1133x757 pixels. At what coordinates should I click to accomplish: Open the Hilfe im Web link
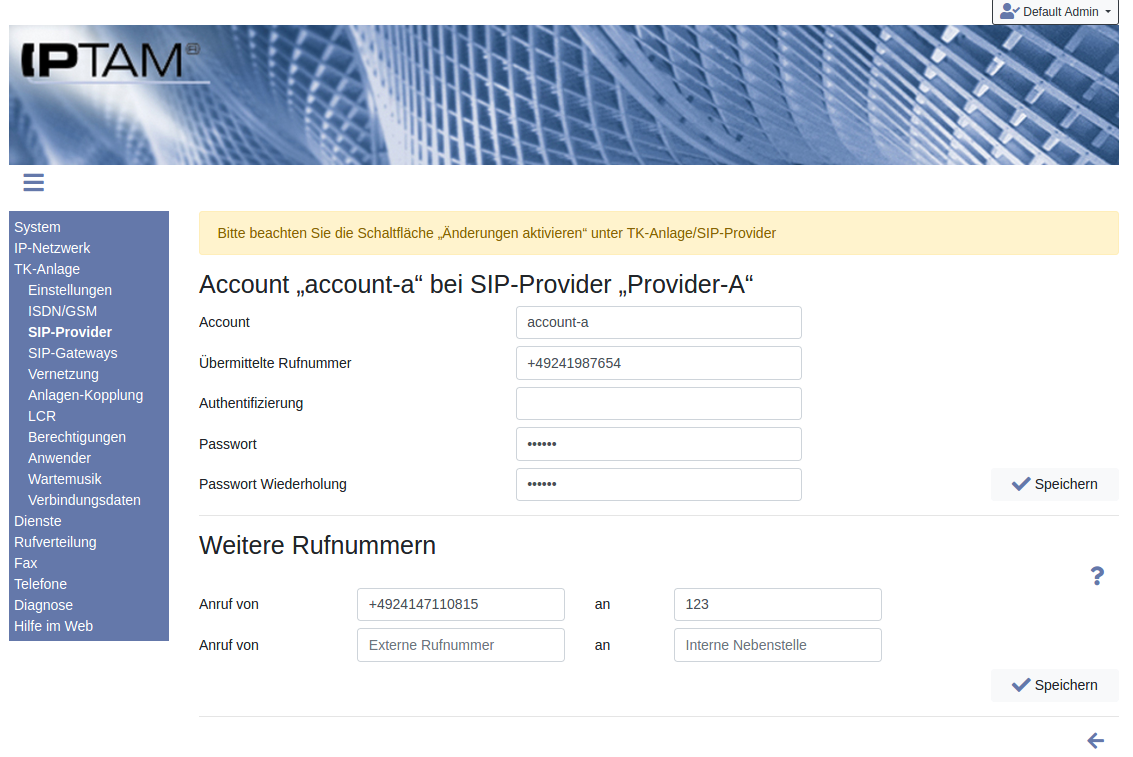tap(53, 626)
